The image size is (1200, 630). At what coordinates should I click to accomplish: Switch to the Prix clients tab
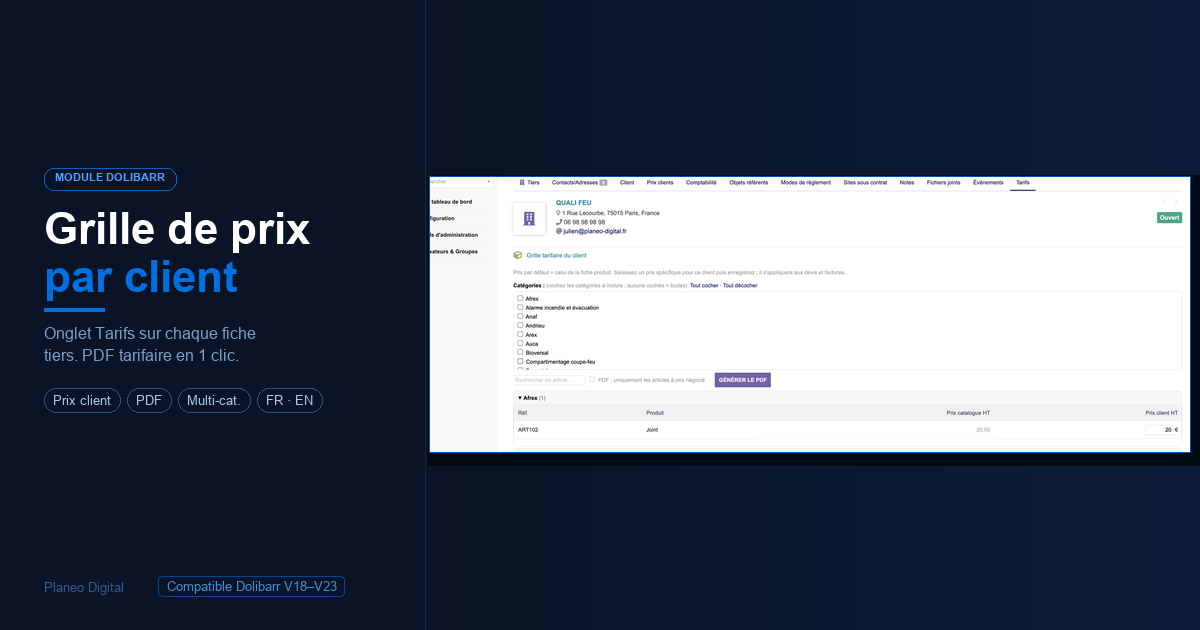click(x=660, y=183)
